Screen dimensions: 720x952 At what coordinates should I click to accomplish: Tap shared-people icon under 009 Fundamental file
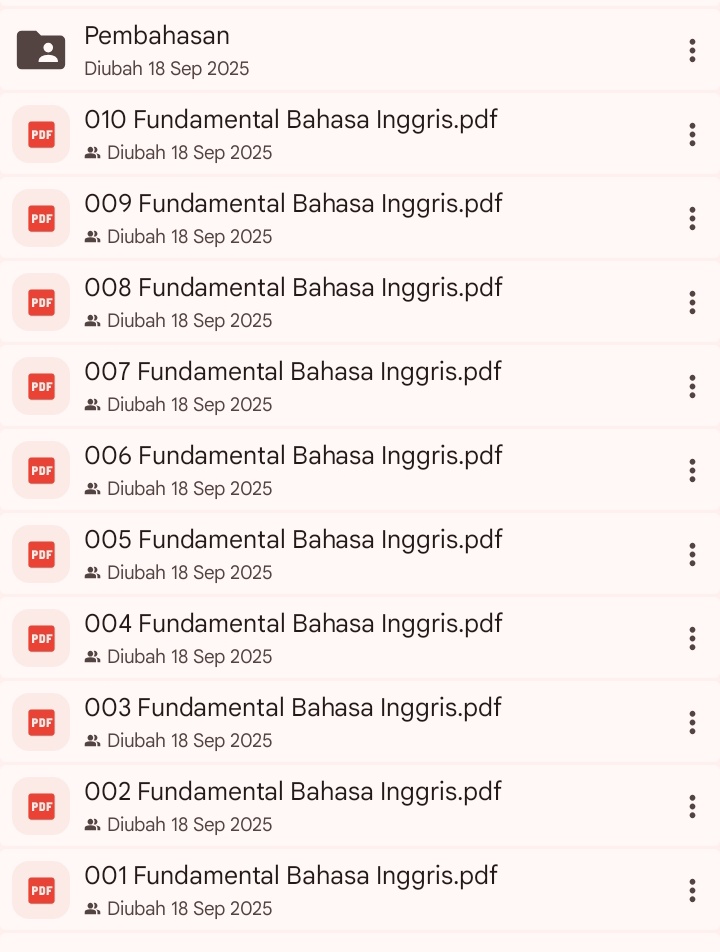92,236
